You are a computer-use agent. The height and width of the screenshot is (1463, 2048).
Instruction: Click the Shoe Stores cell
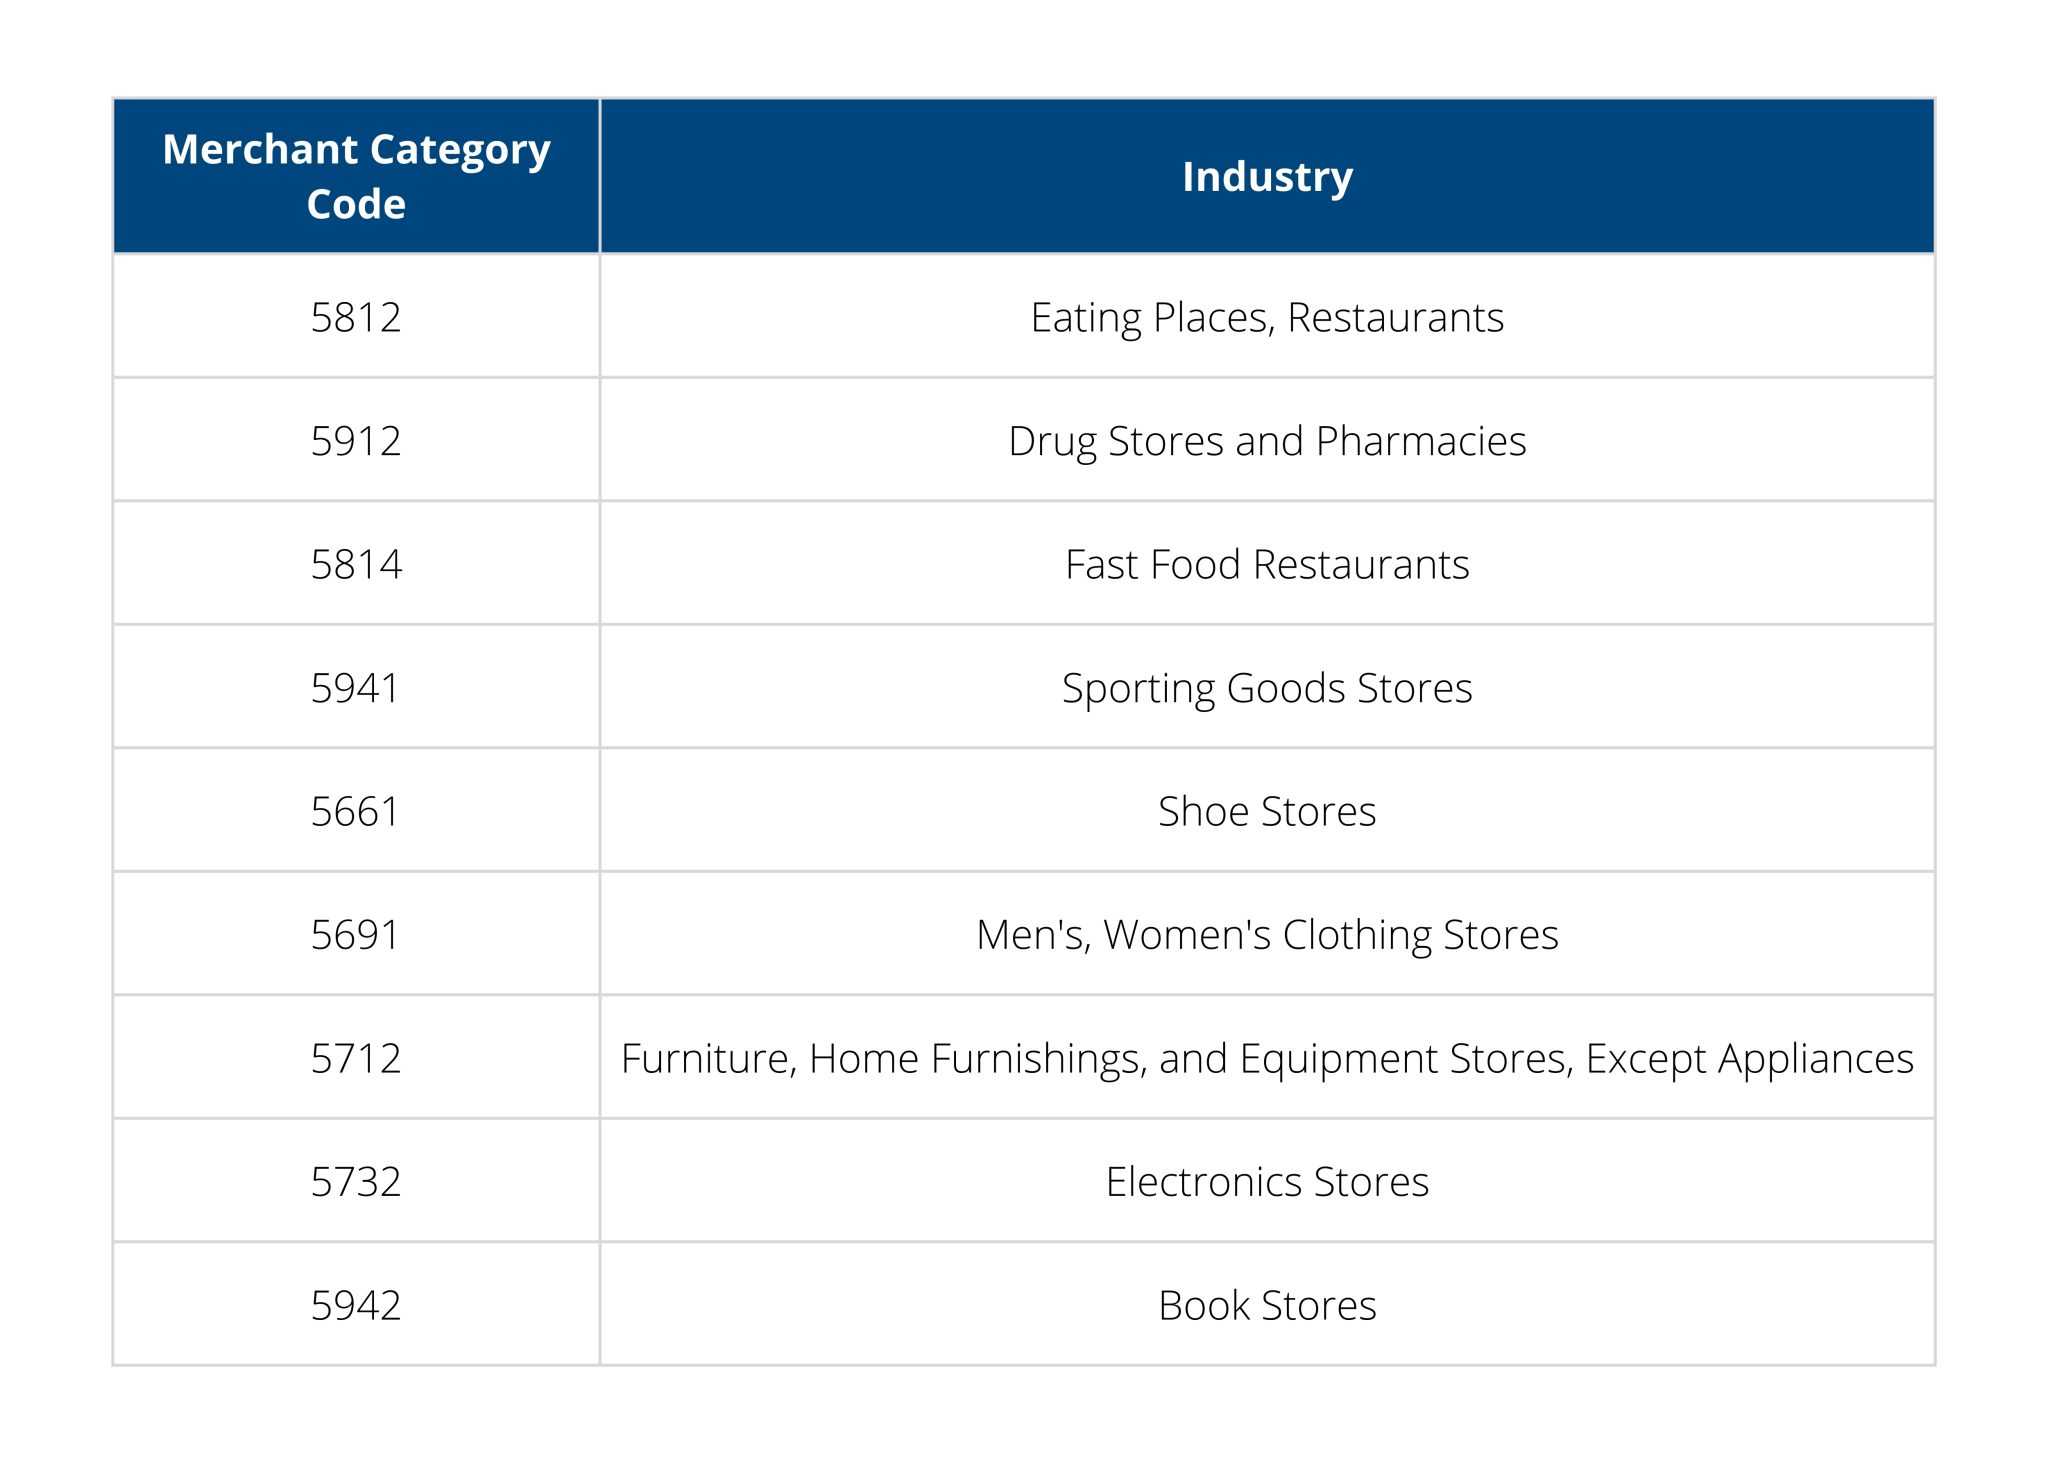1267,811
